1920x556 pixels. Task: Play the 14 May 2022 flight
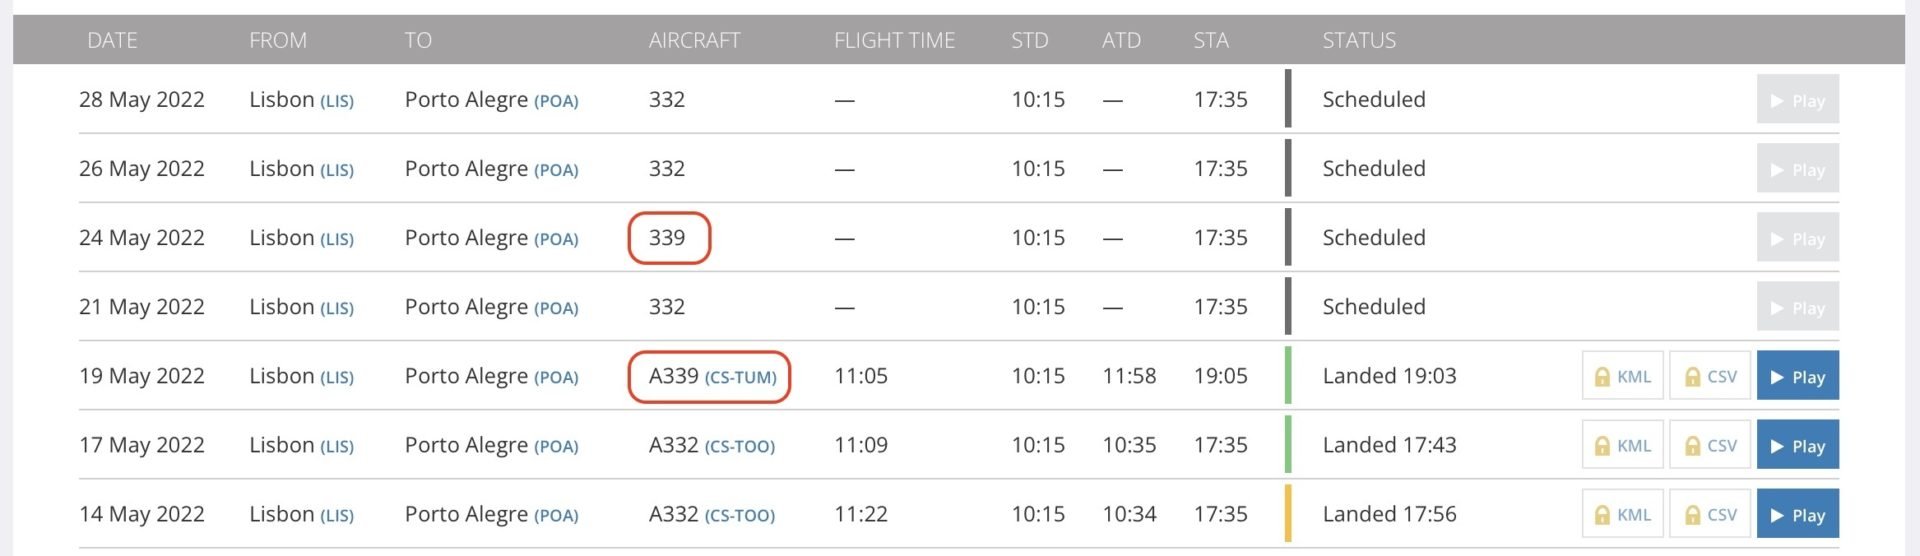(x=1797, y=514)
